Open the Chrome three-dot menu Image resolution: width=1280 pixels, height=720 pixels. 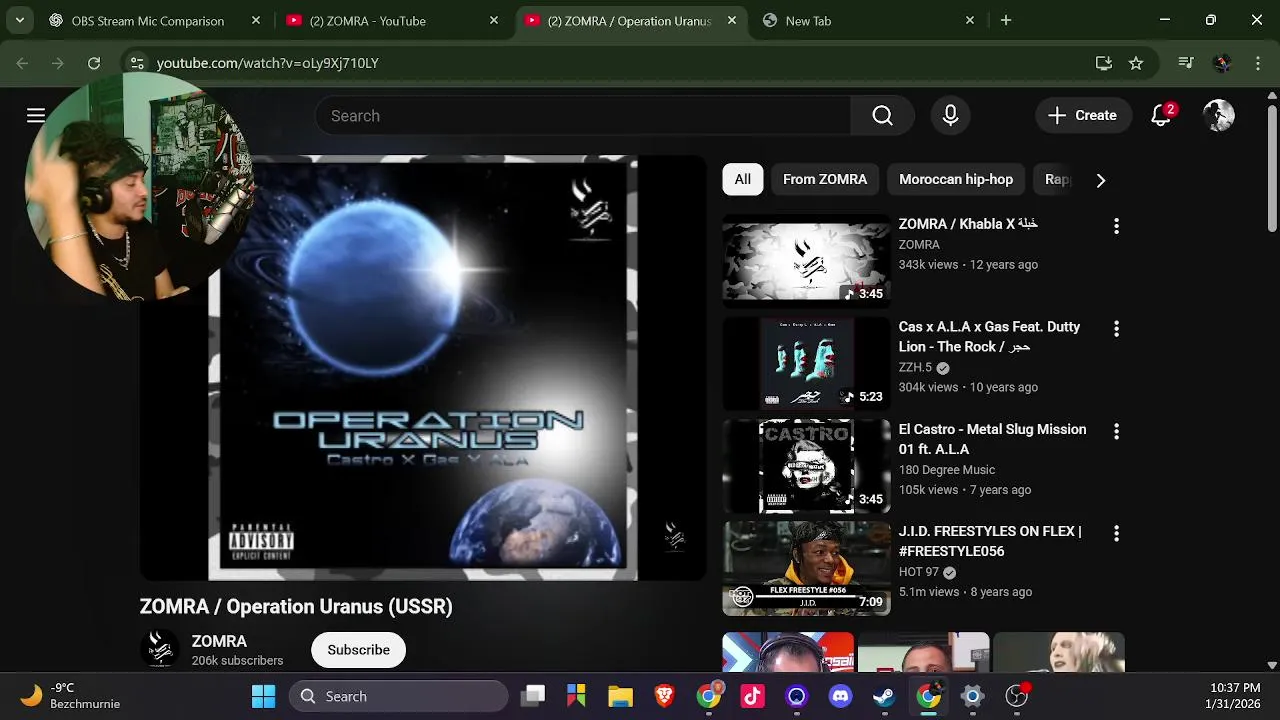pos(1258,63)
